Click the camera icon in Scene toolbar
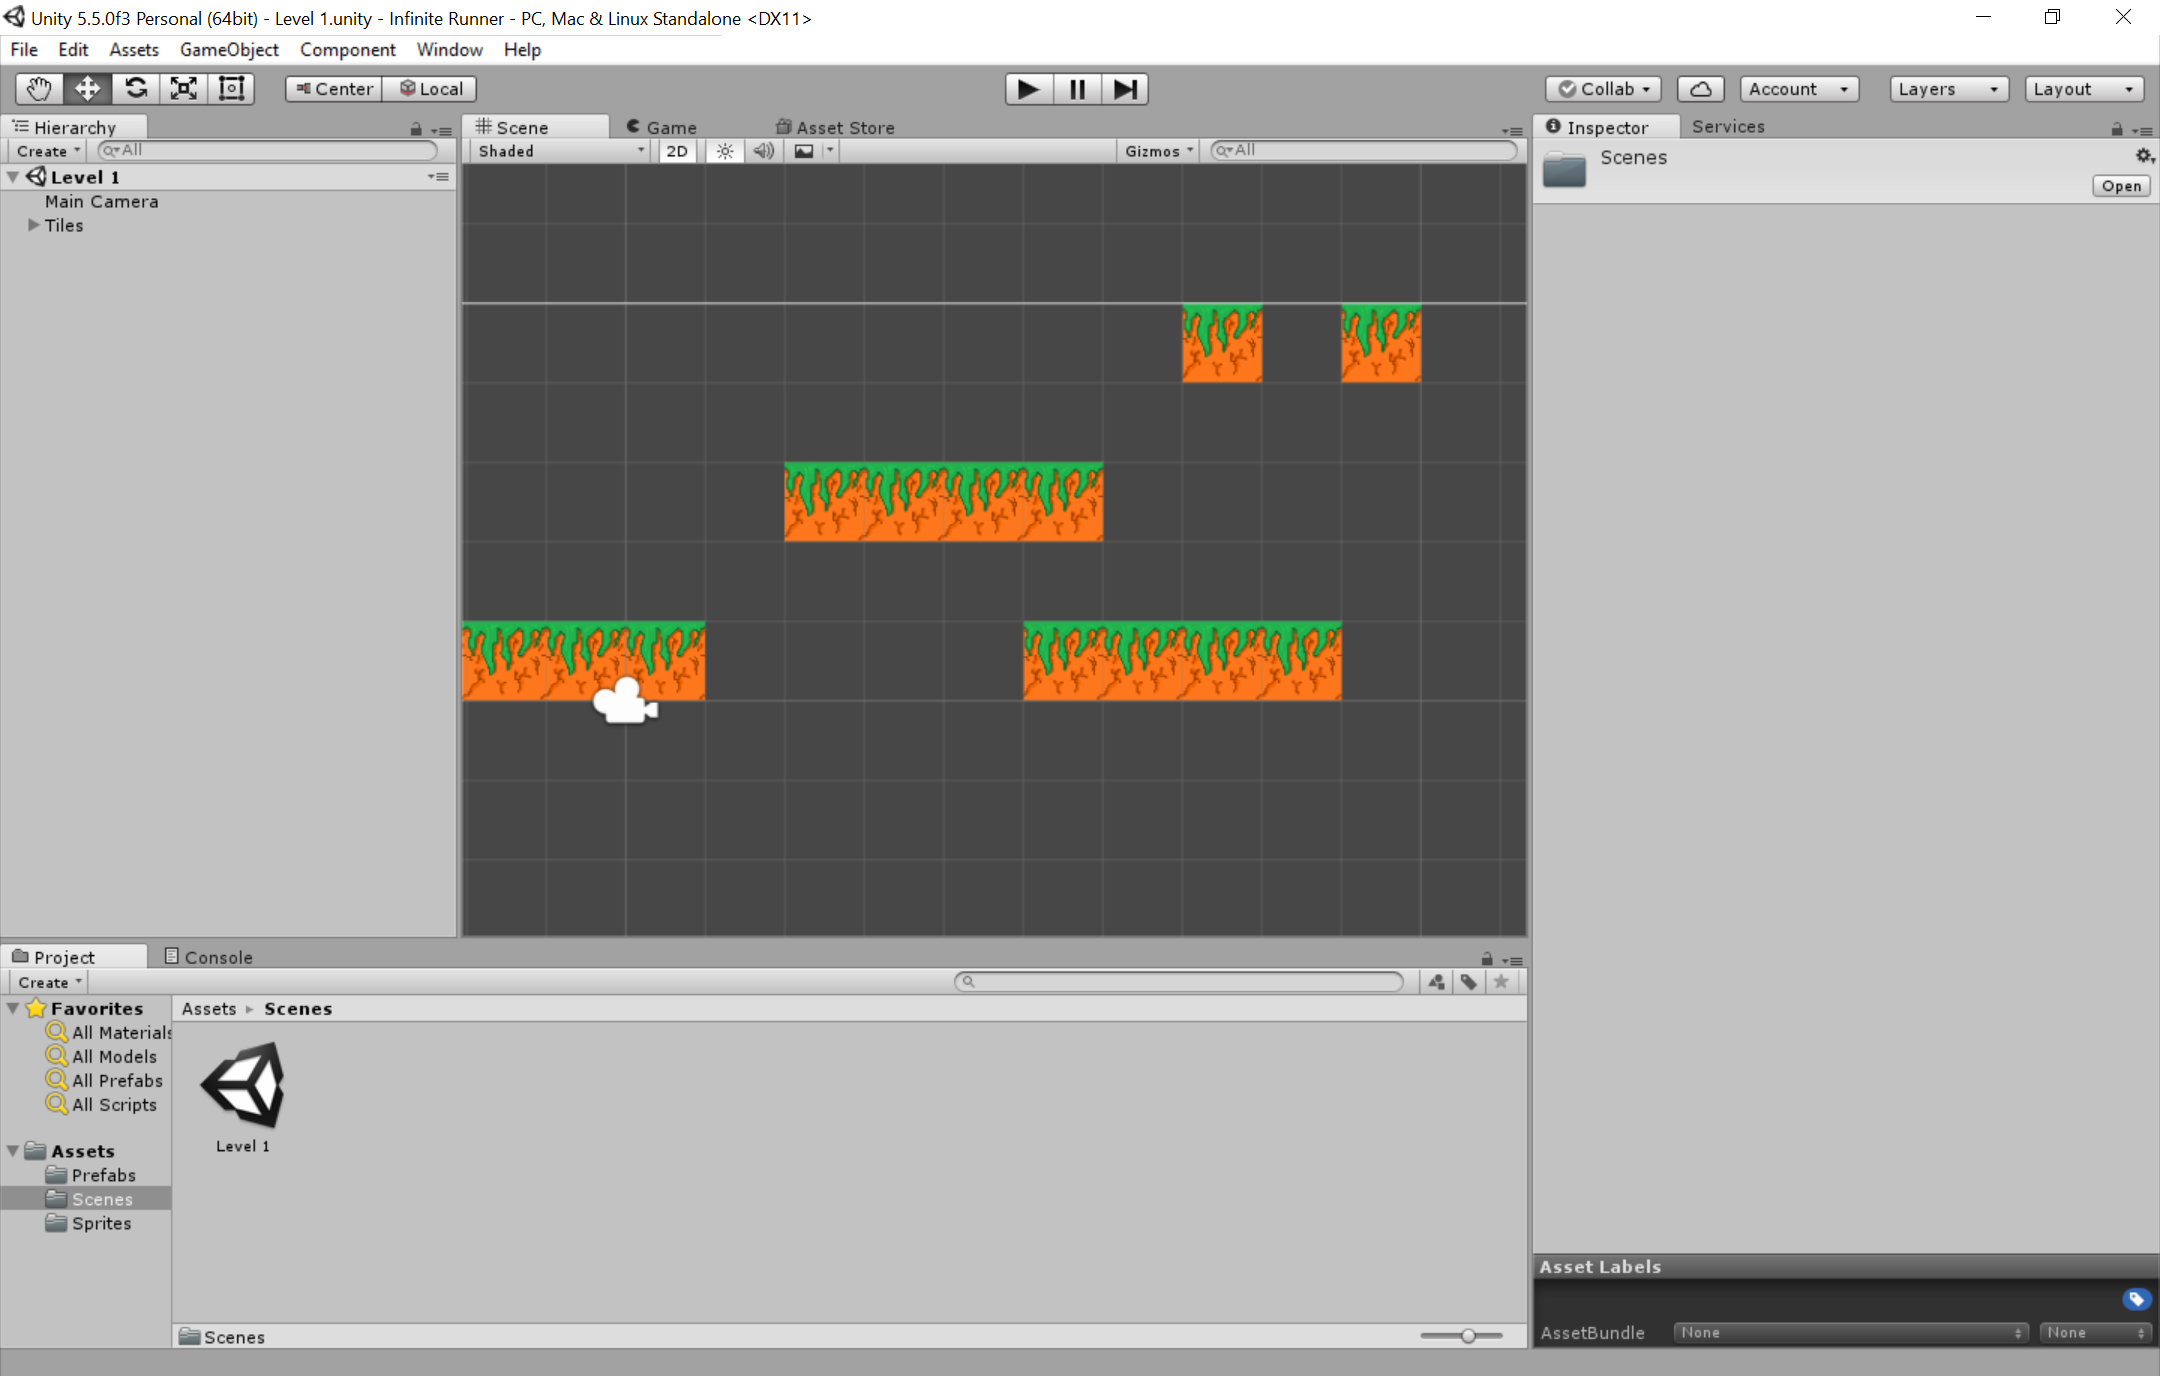Image resolution: width=2160 pixels, height=1376 pixels. [804, 150]
